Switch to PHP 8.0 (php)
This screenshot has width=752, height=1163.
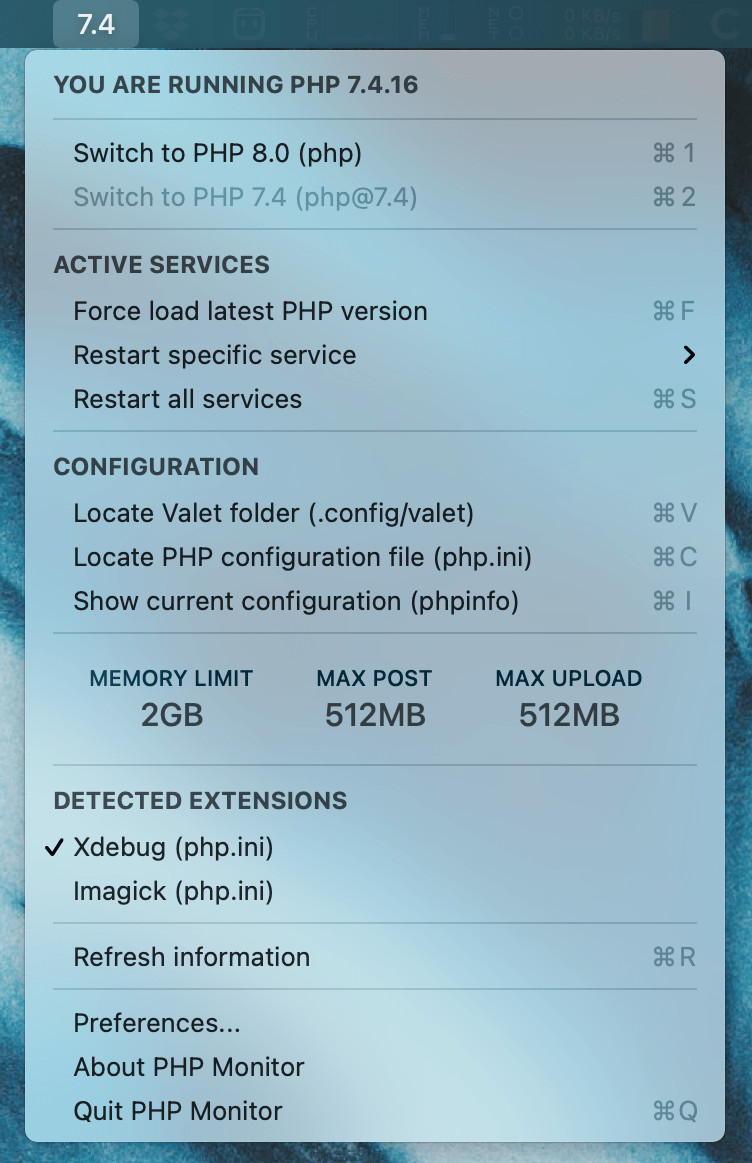coord(375,154)
